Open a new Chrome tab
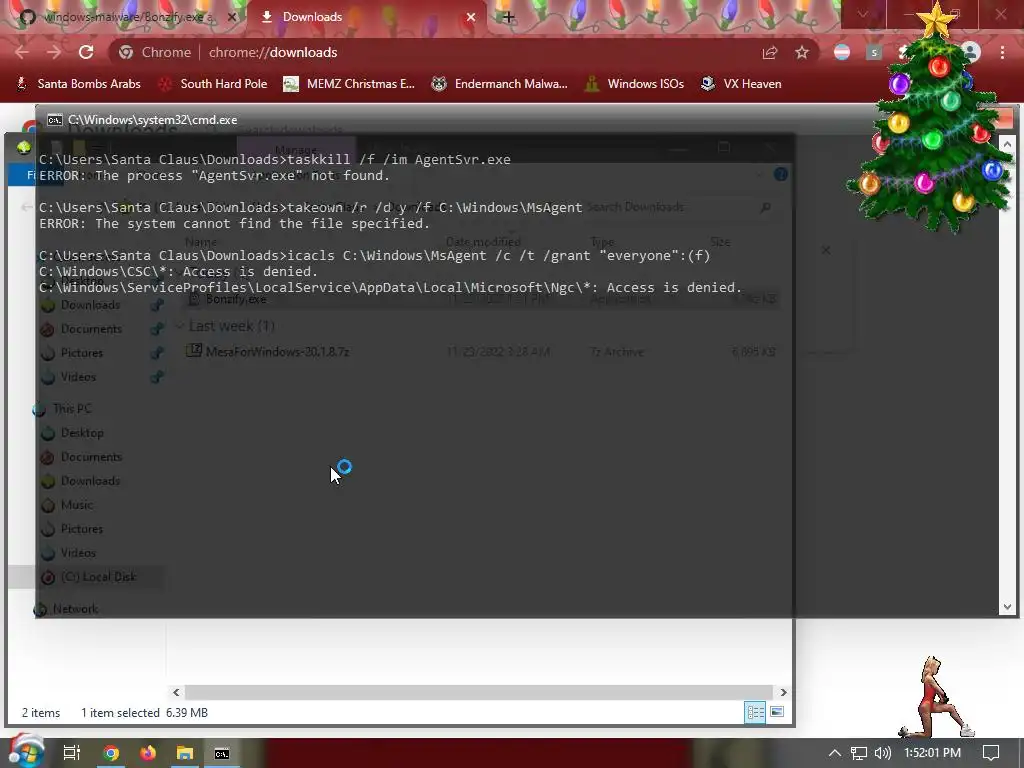The image size is (1024, 768). [508, 17]
